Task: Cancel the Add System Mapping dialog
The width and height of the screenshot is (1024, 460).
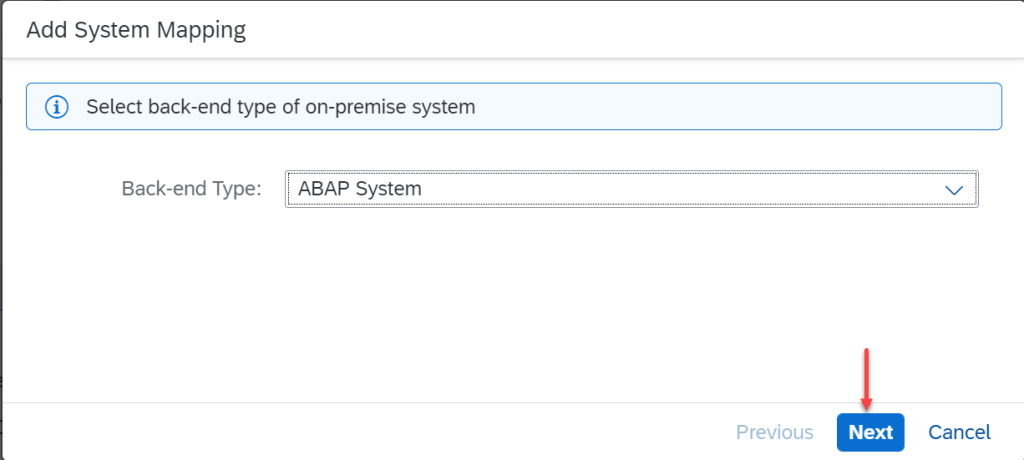Action: point(959,432)
